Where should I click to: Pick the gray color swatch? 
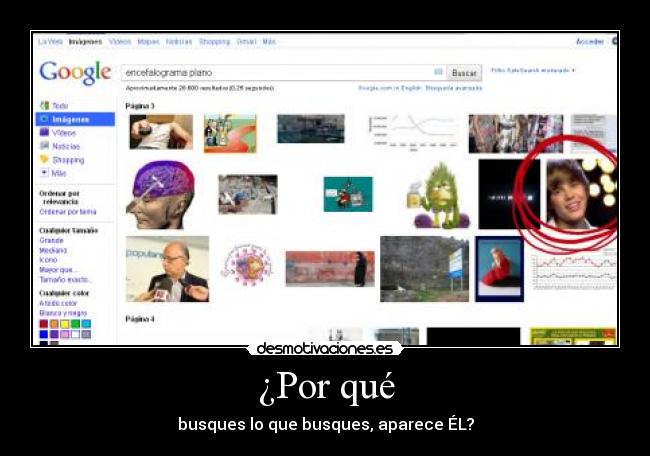pos(86,334)
